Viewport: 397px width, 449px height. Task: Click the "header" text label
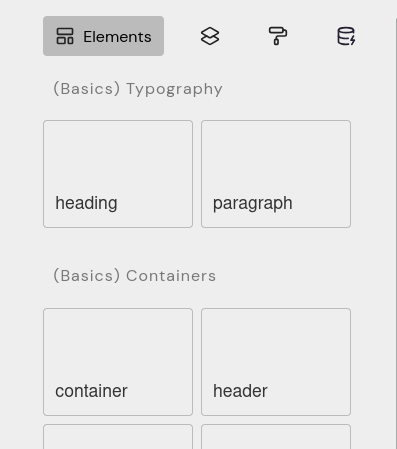pyautogui.click(x=240, y=391)
